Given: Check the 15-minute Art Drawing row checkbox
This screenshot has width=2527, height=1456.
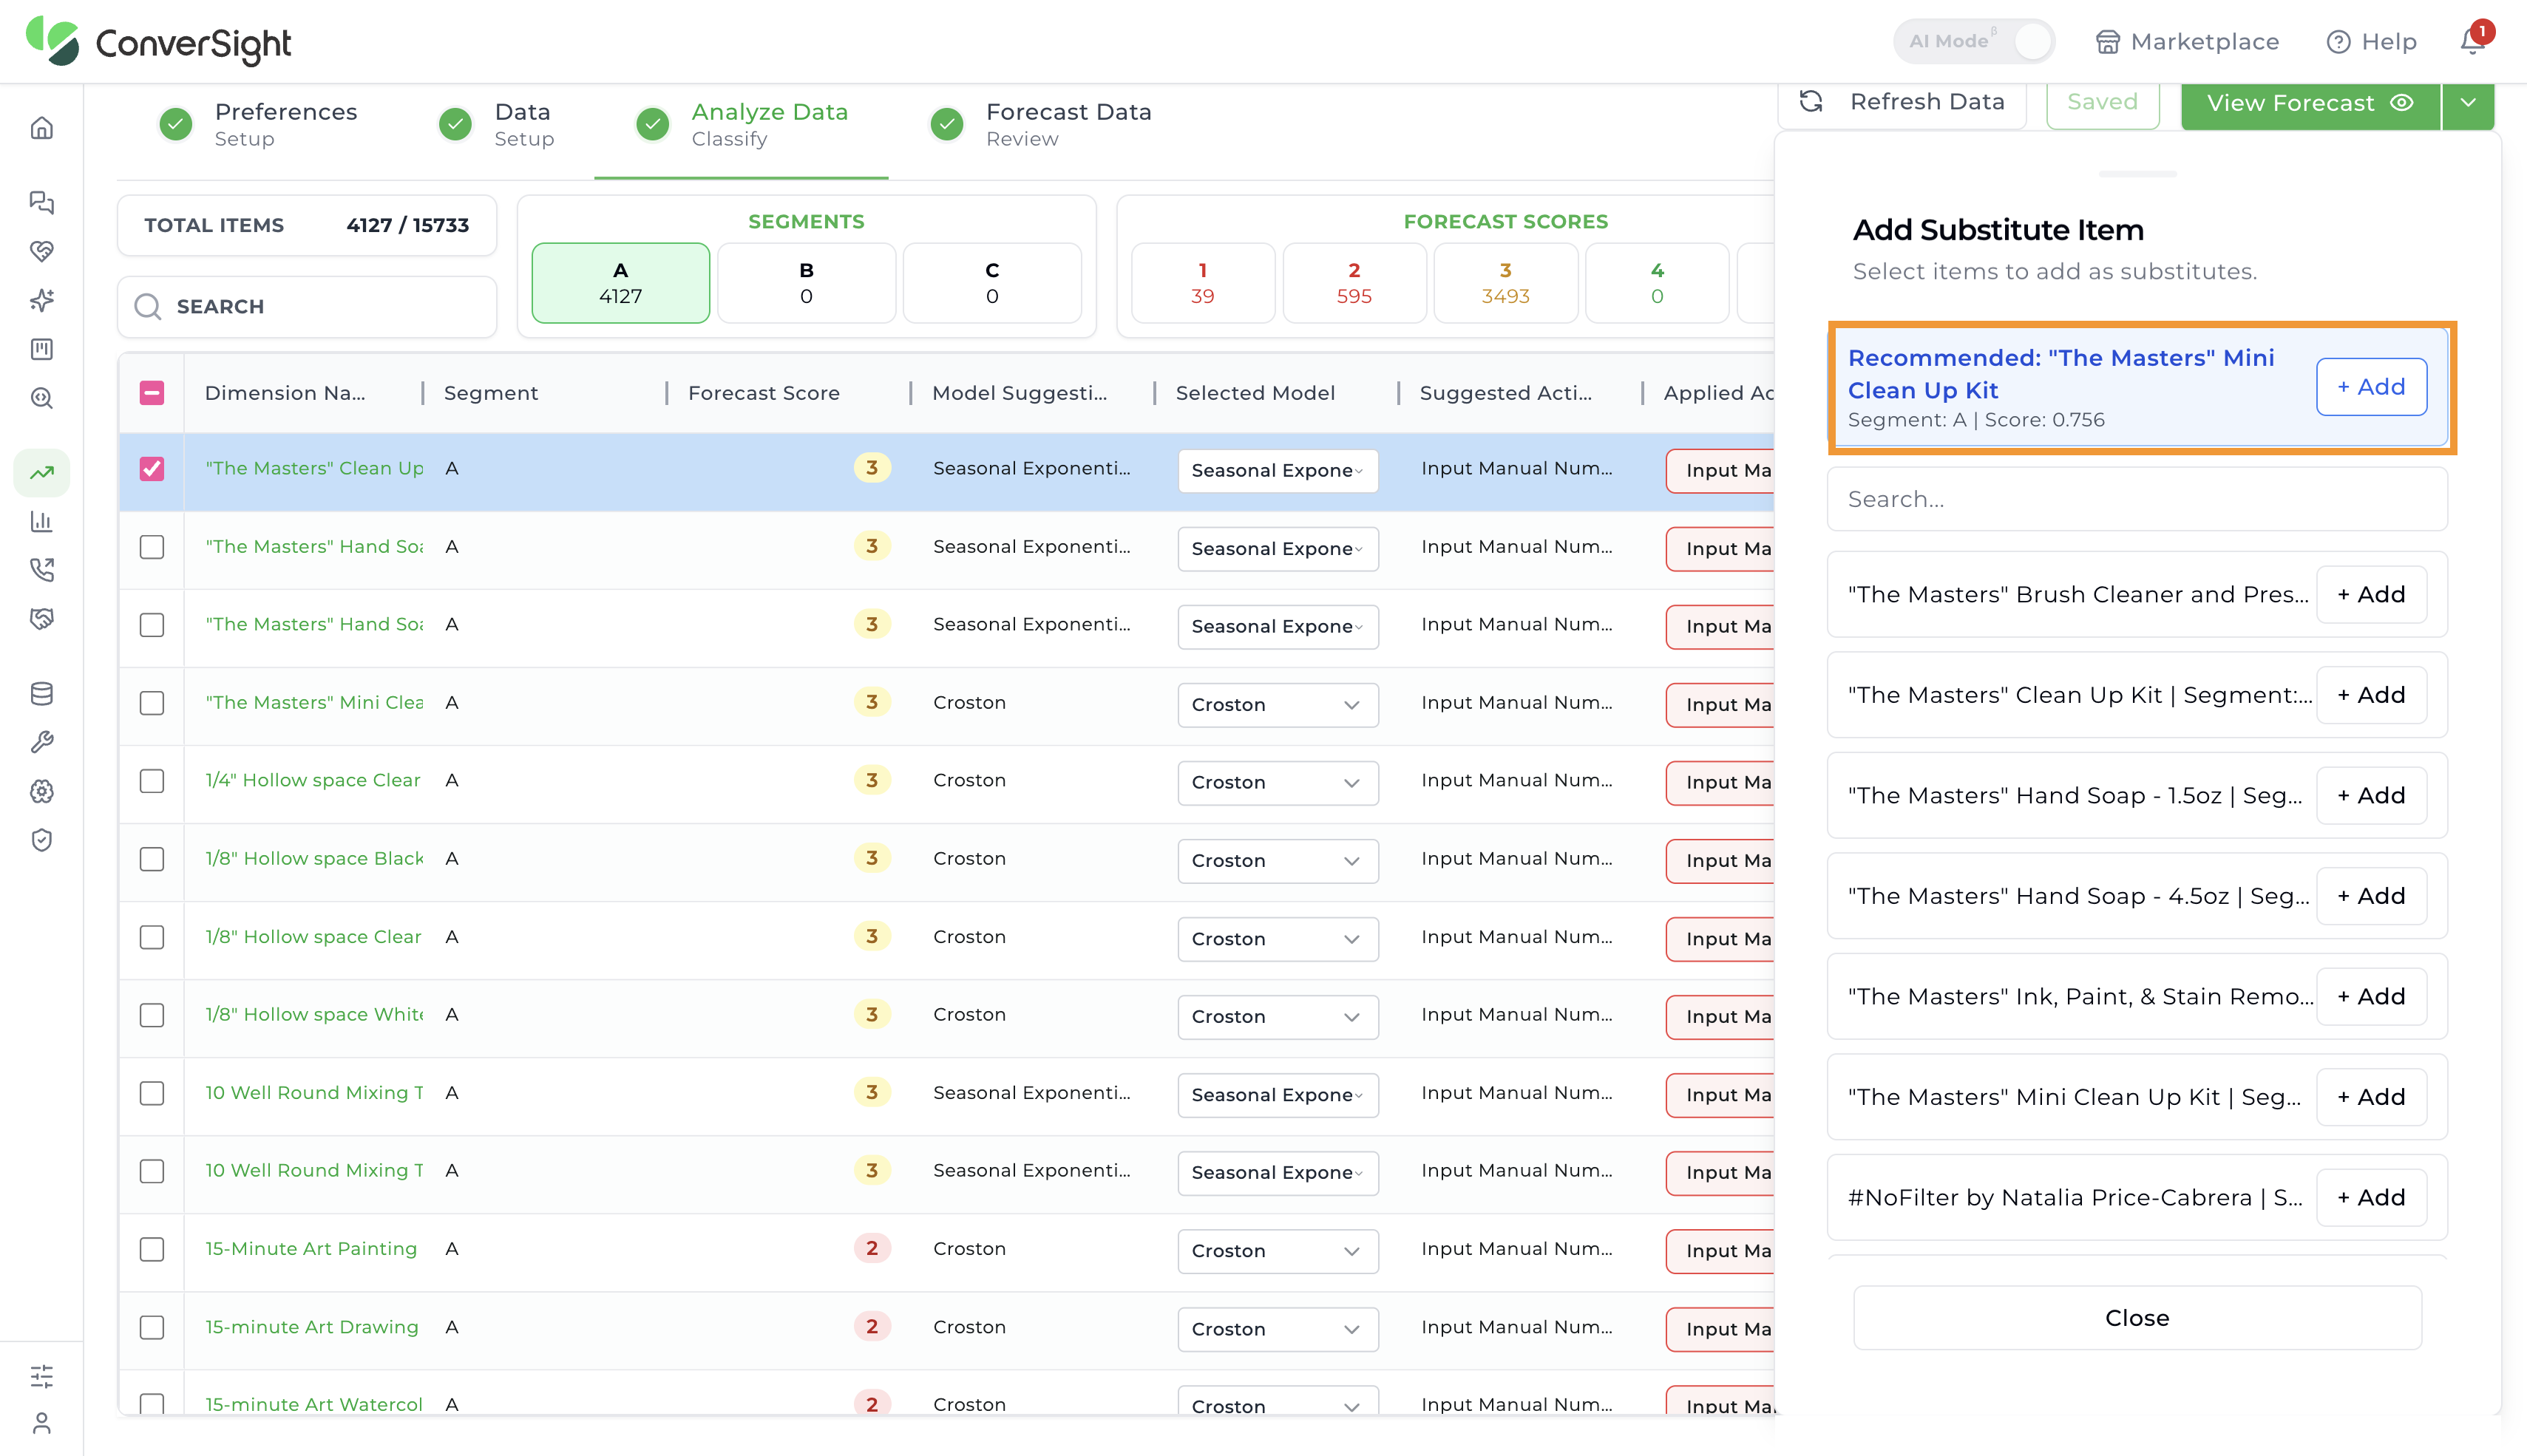Looking at the screenshot, I should tap(152, 1328).
